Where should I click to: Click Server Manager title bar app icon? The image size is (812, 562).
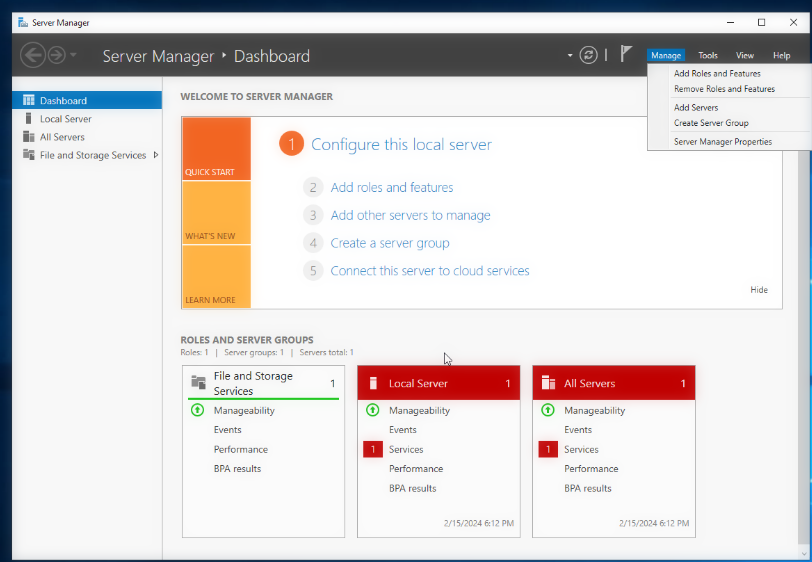coord(23,22)
